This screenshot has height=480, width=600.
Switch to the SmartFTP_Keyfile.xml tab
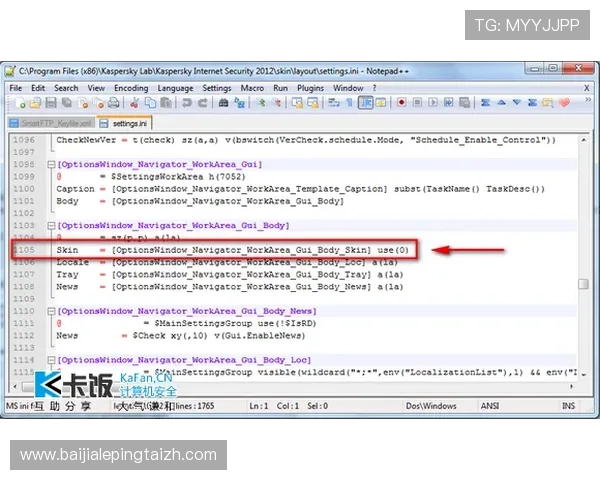(x=50, y=123)
